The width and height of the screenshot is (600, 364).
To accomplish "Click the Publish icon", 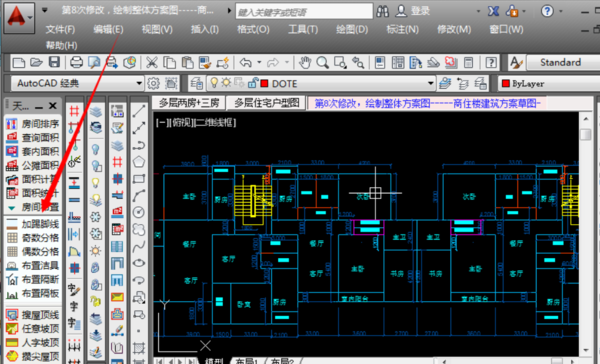I will 111,62.
